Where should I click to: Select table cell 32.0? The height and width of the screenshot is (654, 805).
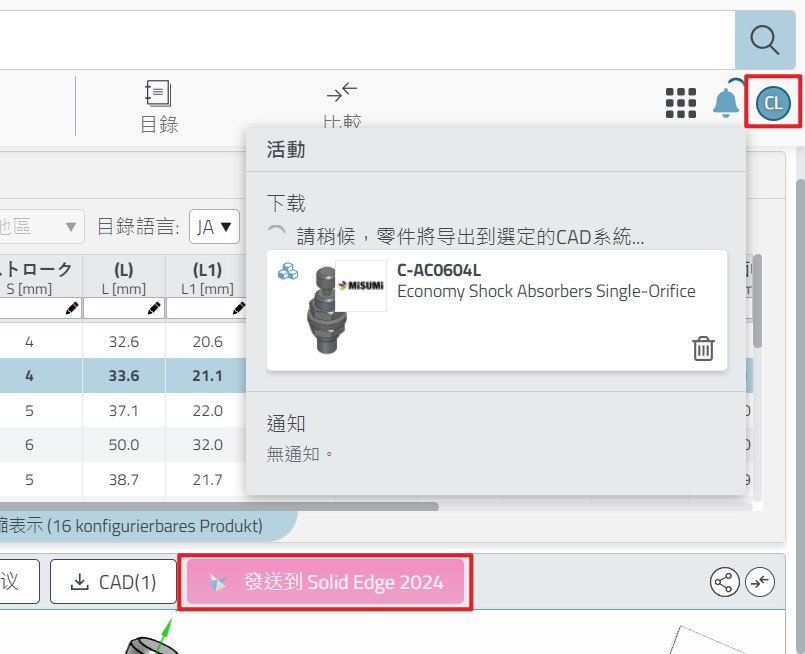[206, 445]
